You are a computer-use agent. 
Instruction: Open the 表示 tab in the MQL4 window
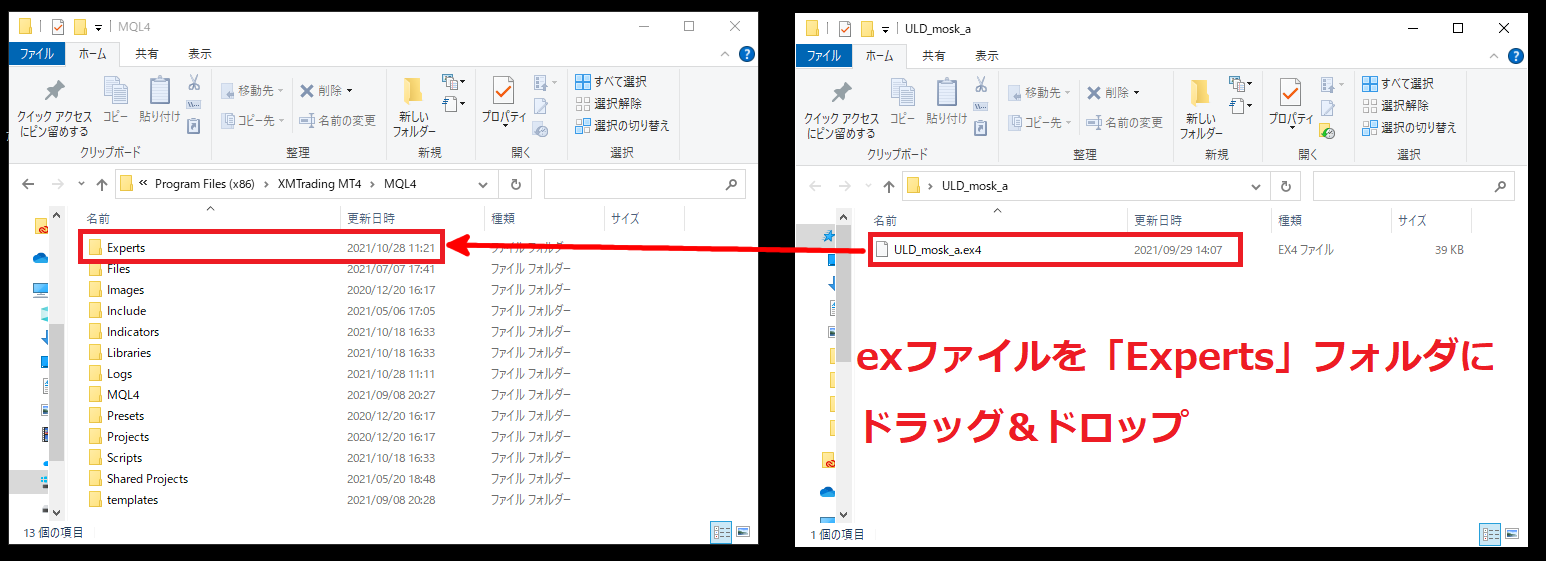200,54
